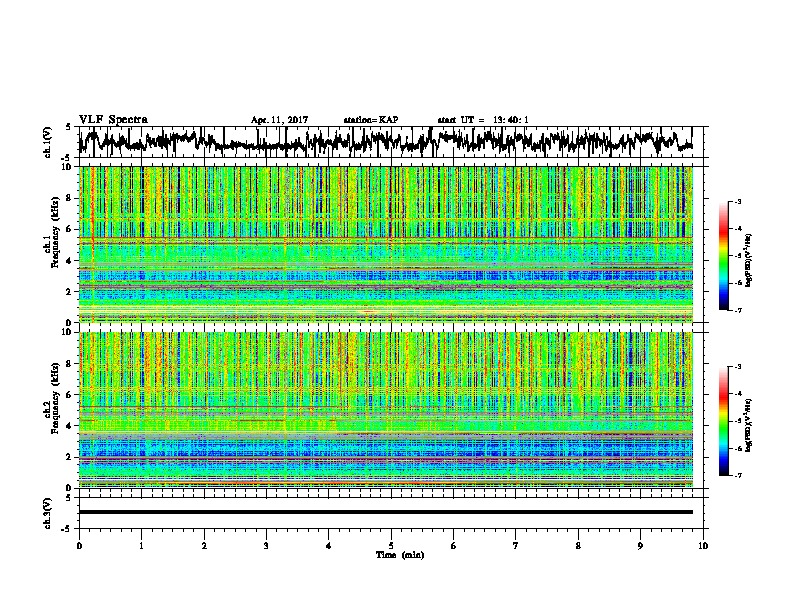Screen dimensions: 792x612
Task: Click the ch.1(V) axis label
Action: pos(47,142)
